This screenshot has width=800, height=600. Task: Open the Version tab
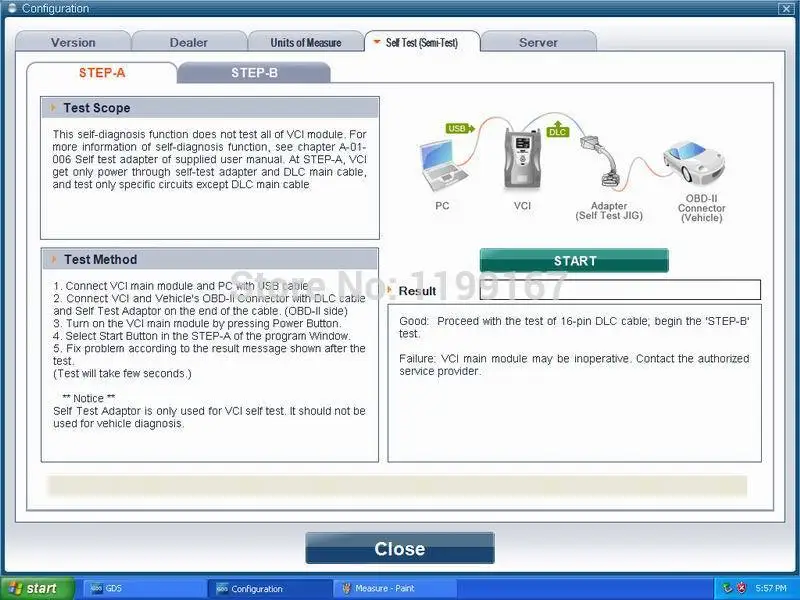(x=73, y=42)
